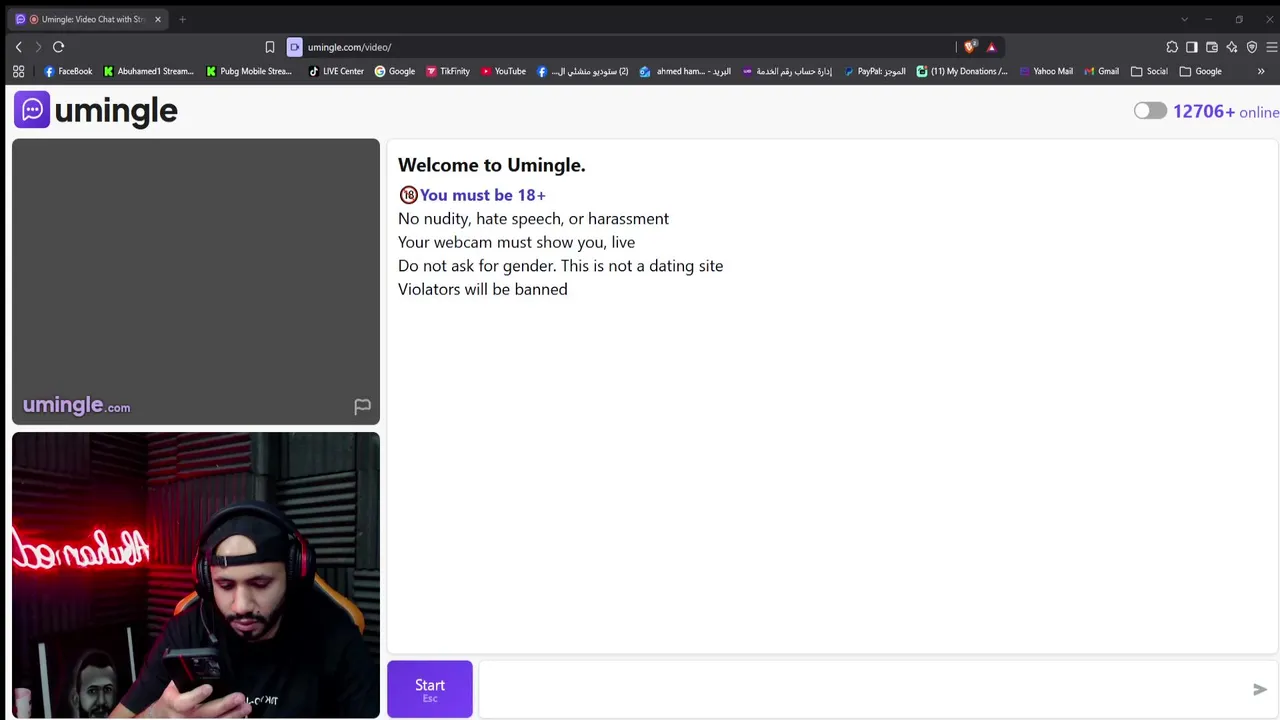Open the ahmed ham... mail bookmark

pos(685,71)
